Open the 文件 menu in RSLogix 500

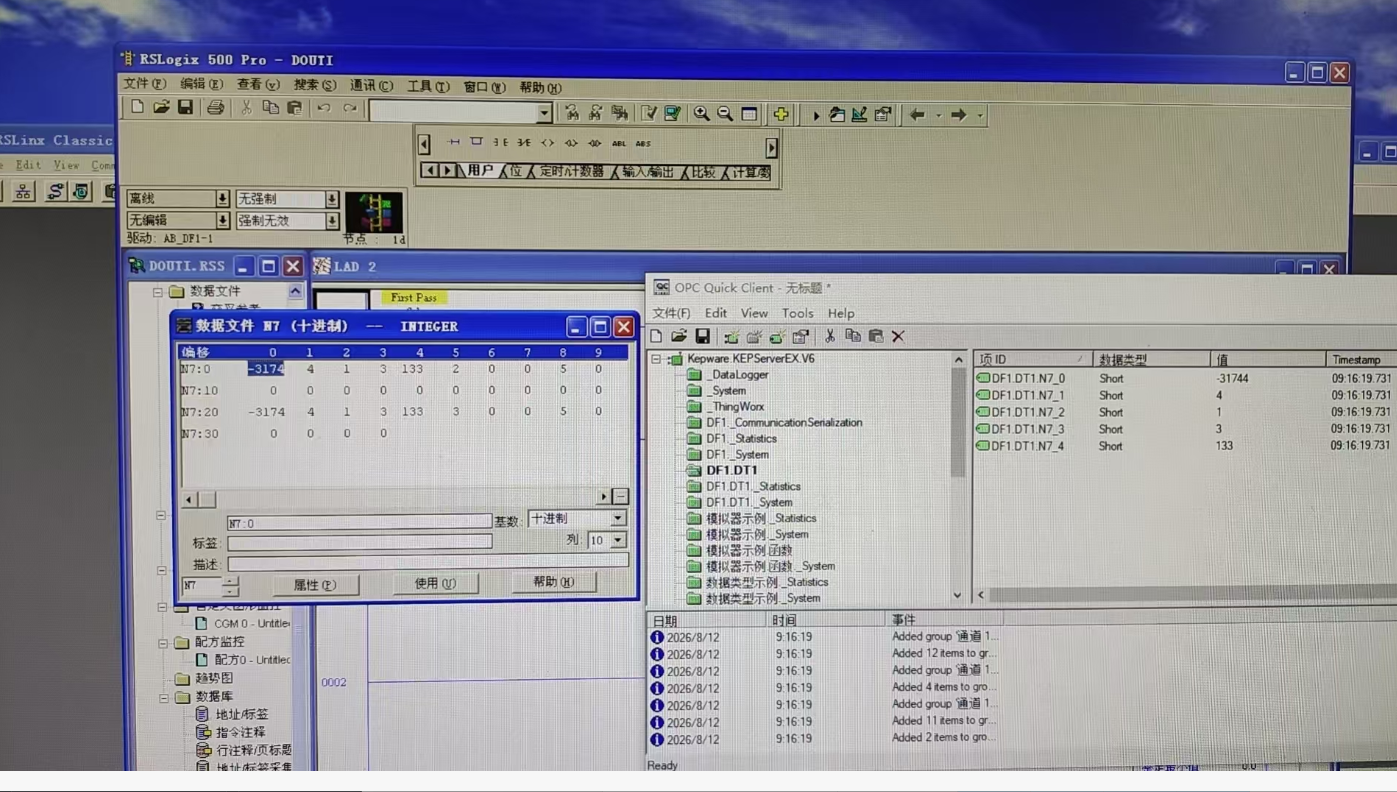(144, 84)
